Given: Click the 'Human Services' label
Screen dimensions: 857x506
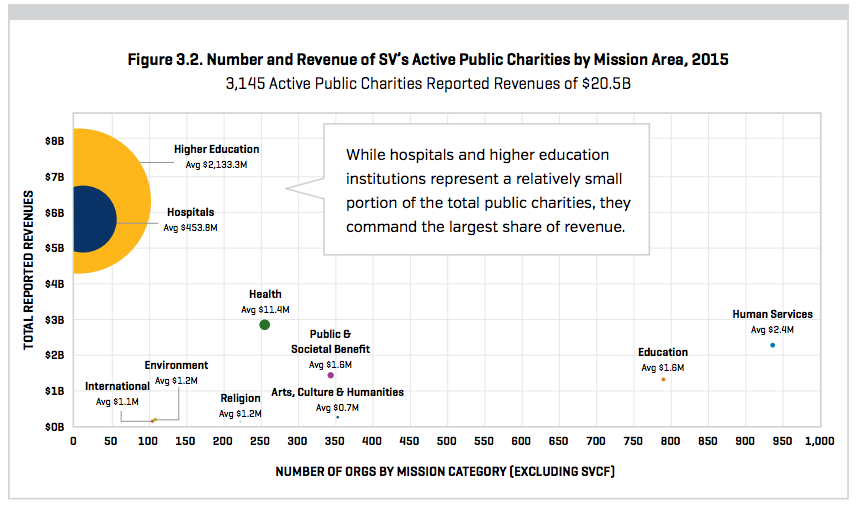Looking at the screenshot, I should click(772, 314).
